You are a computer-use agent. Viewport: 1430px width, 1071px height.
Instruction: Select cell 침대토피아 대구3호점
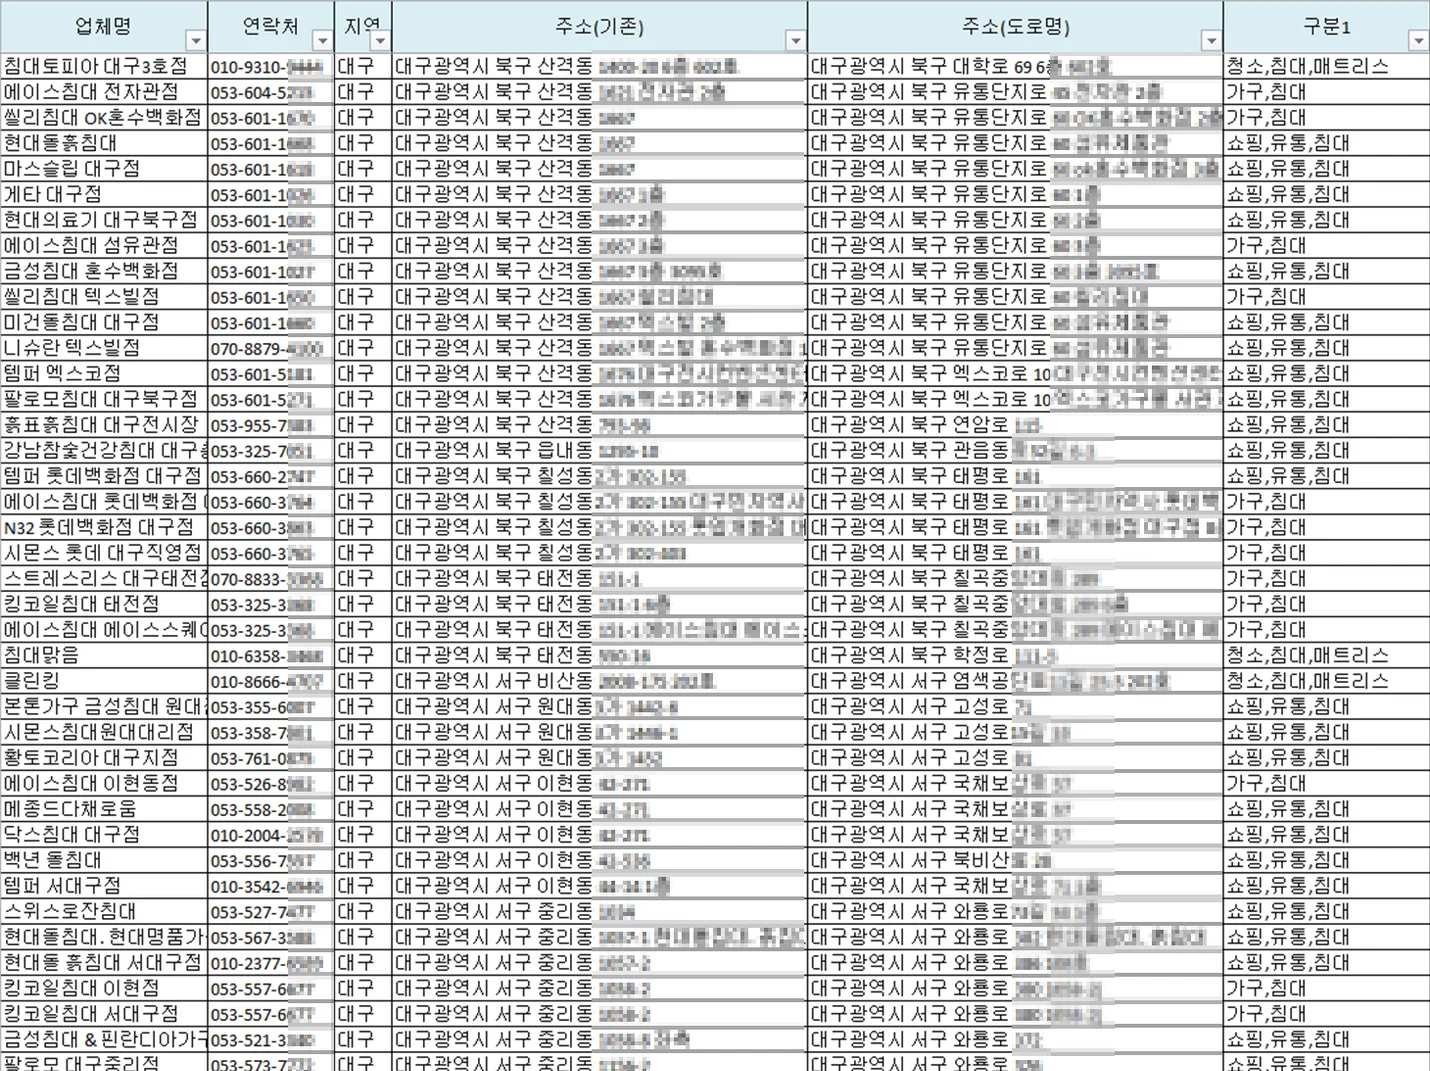pos(104,66)
